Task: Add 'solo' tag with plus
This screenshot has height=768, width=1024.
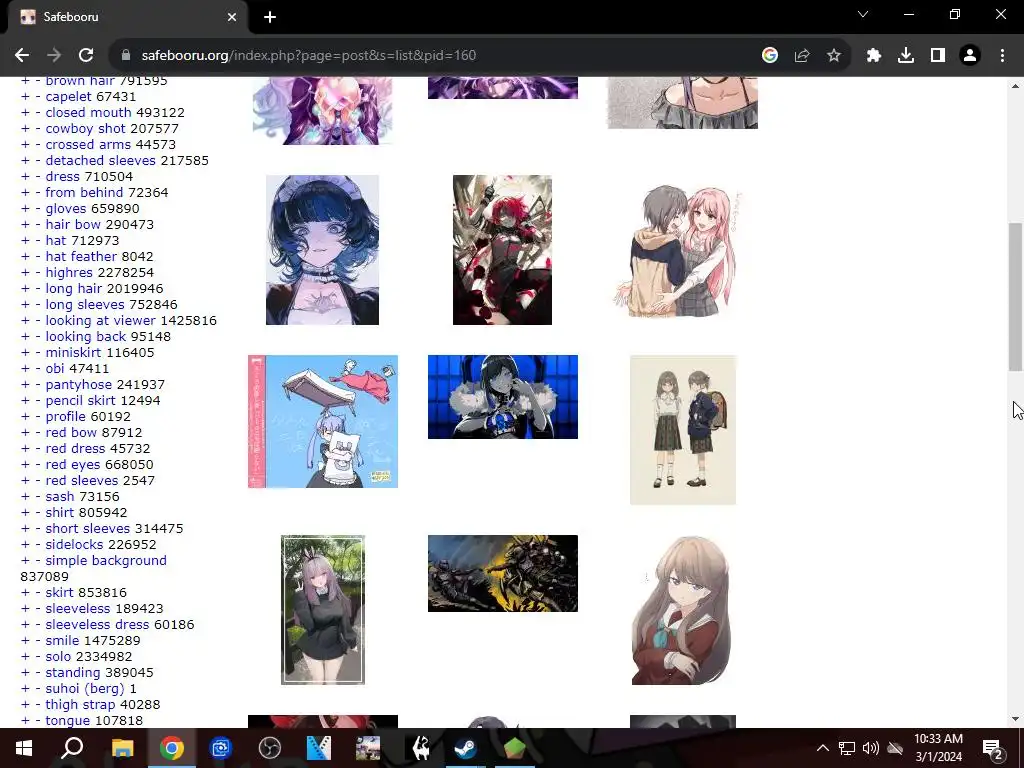Action: click(x=25, y=657)
